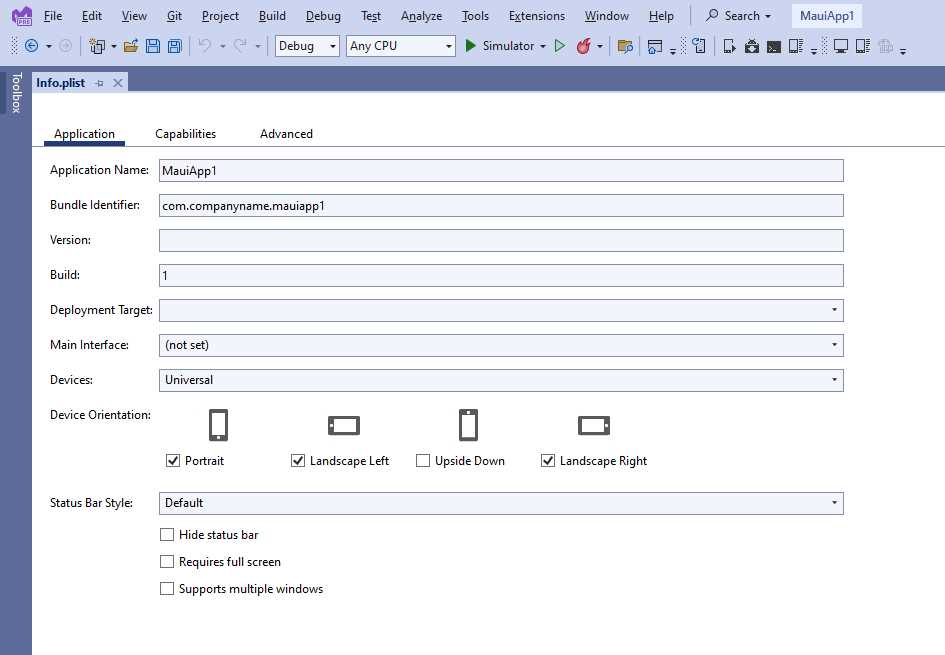Click inside the Bundle Identifier field
Image resolution: width=945 pixels, height=655 pixels.
(x=400, y=205)
